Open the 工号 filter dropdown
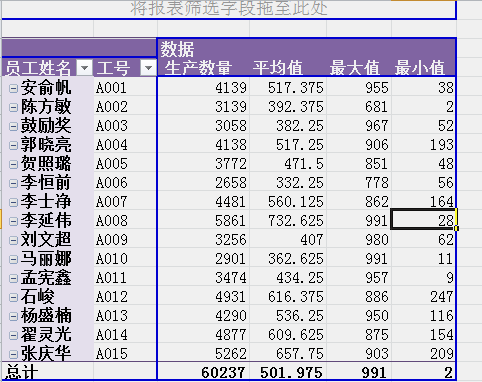The width and height of the screenshot is (482, 382). [x=148, y=68]
